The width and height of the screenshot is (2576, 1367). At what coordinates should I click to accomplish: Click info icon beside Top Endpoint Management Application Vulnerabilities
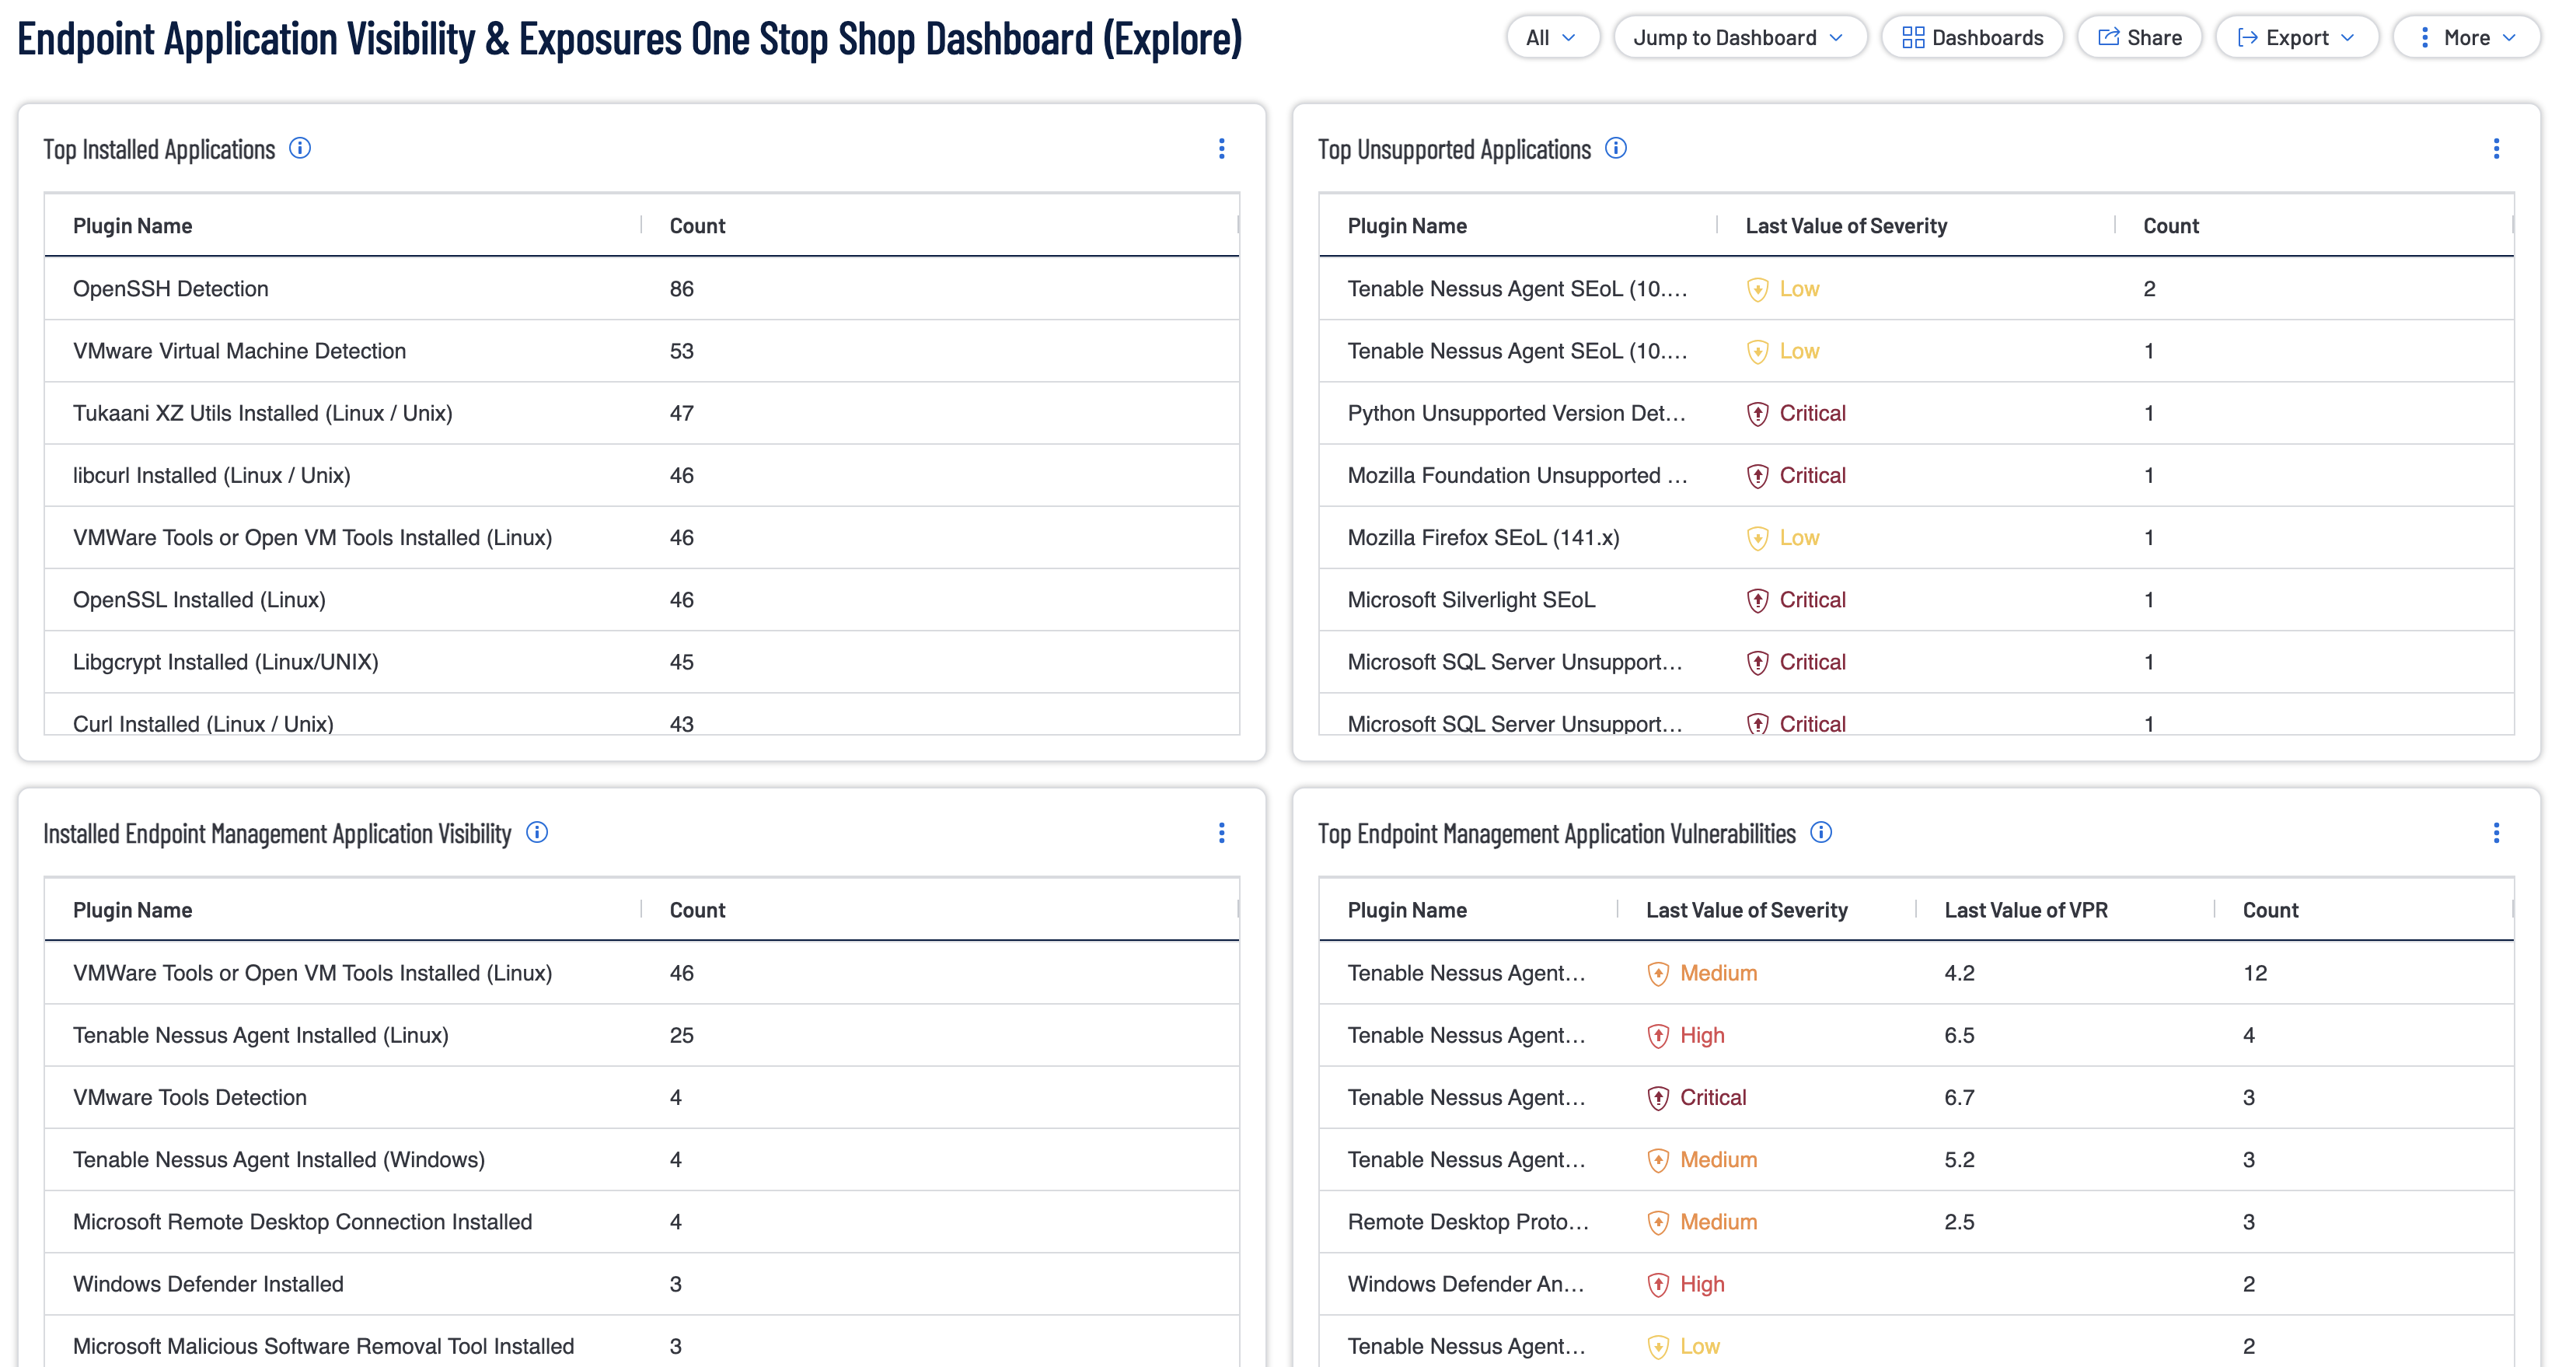click(x=1822, y=833)
